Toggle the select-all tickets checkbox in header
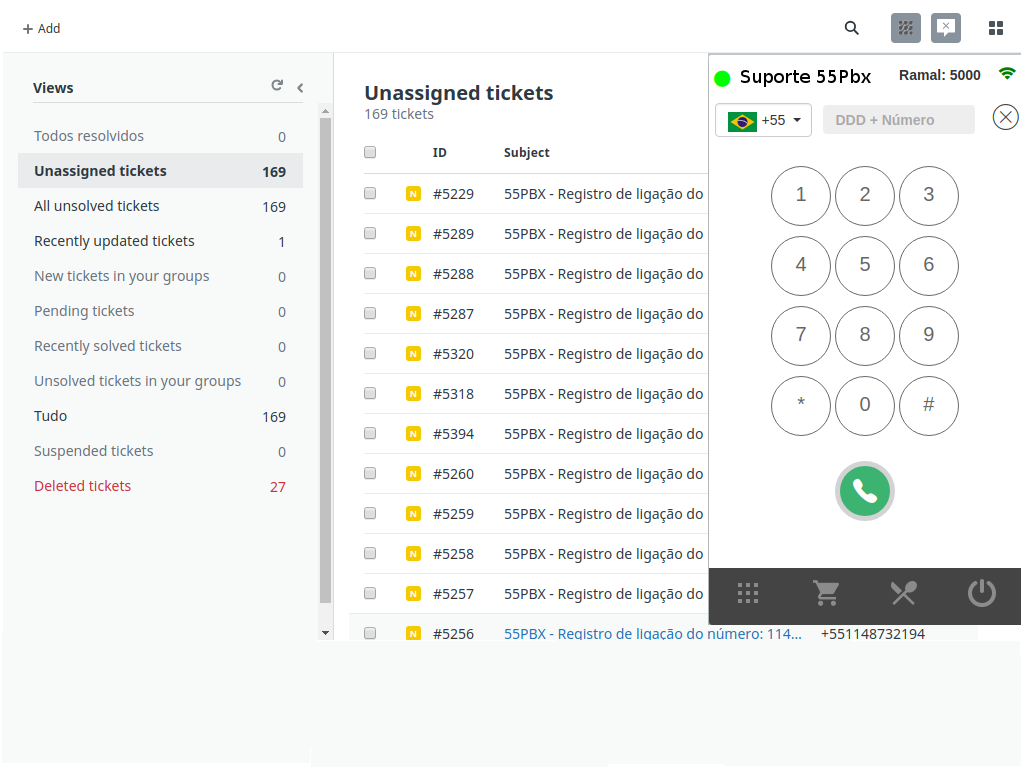The width and height of the screenshot is (1024, 768). (x=370, y=152)
